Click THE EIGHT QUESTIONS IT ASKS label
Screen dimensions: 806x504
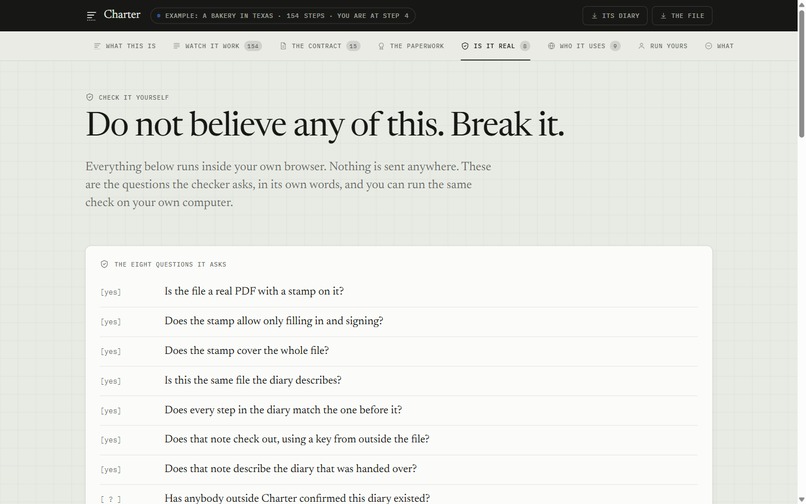pyautogui.click(x=170, y=264)
